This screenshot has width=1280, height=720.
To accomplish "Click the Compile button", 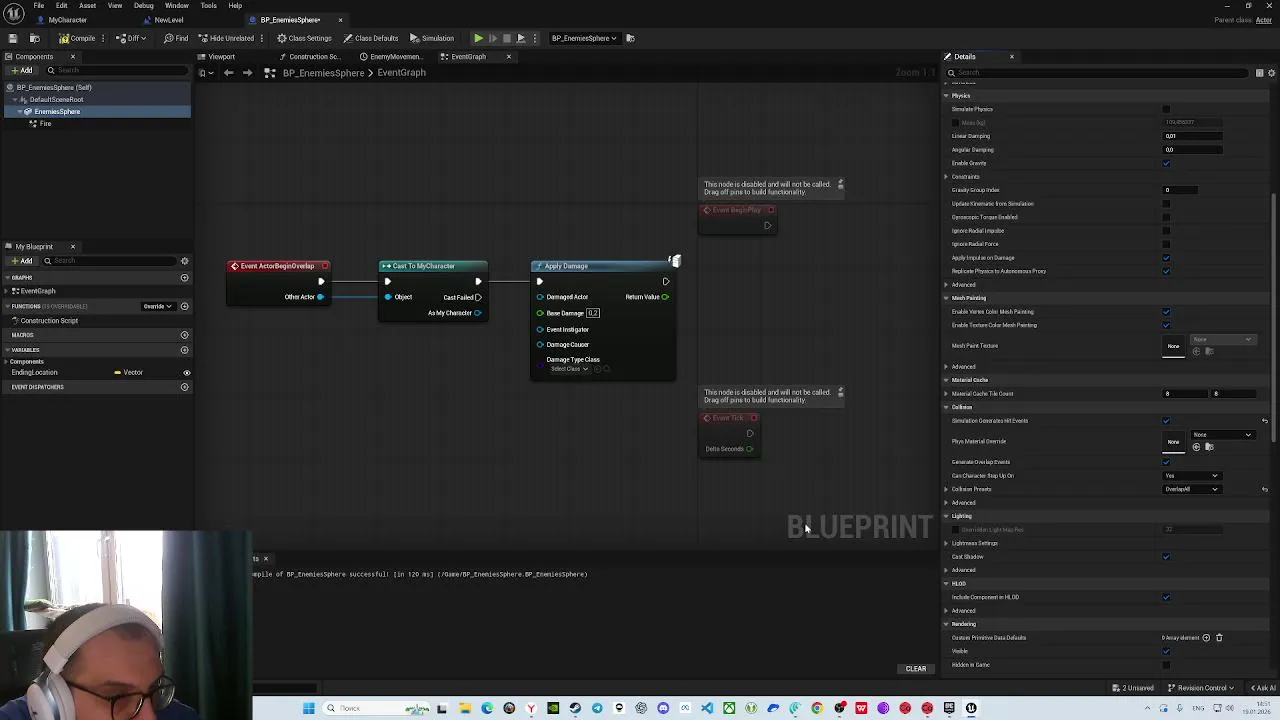I will (78, 38).
